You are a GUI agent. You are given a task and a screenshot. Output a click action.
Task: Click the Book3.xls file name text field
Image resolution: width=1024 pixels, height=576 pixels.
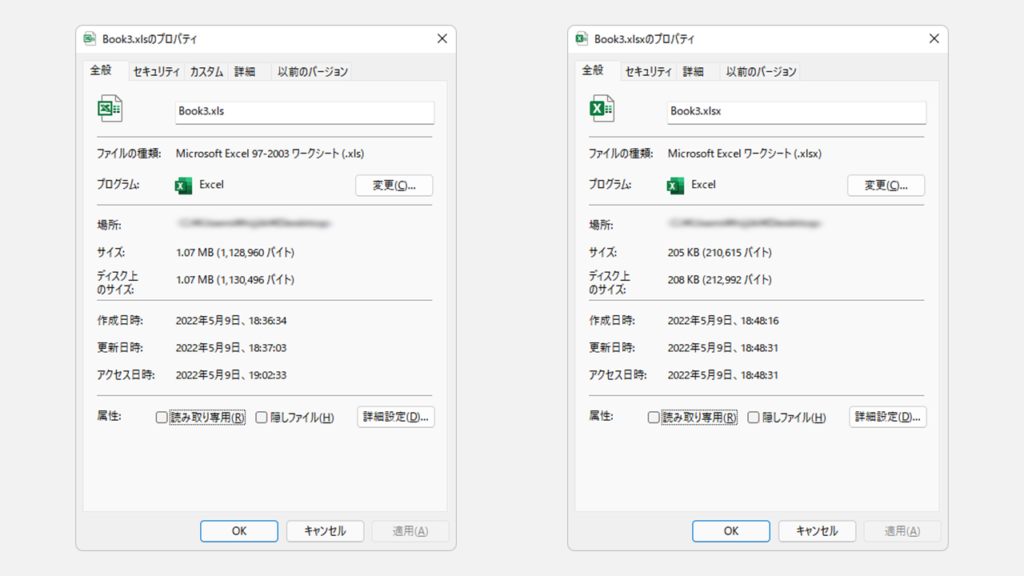pos(304,111)
